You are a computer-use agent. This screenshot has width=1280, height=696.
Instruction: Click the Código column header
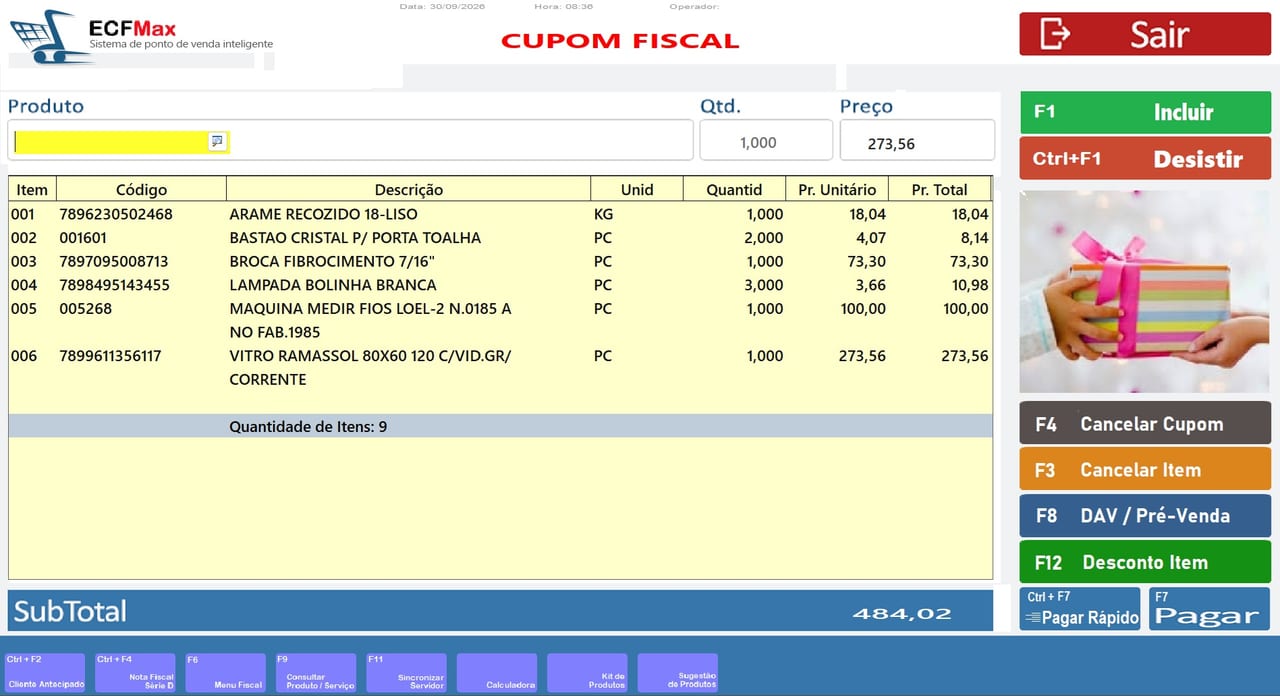[x=142, y=189]
